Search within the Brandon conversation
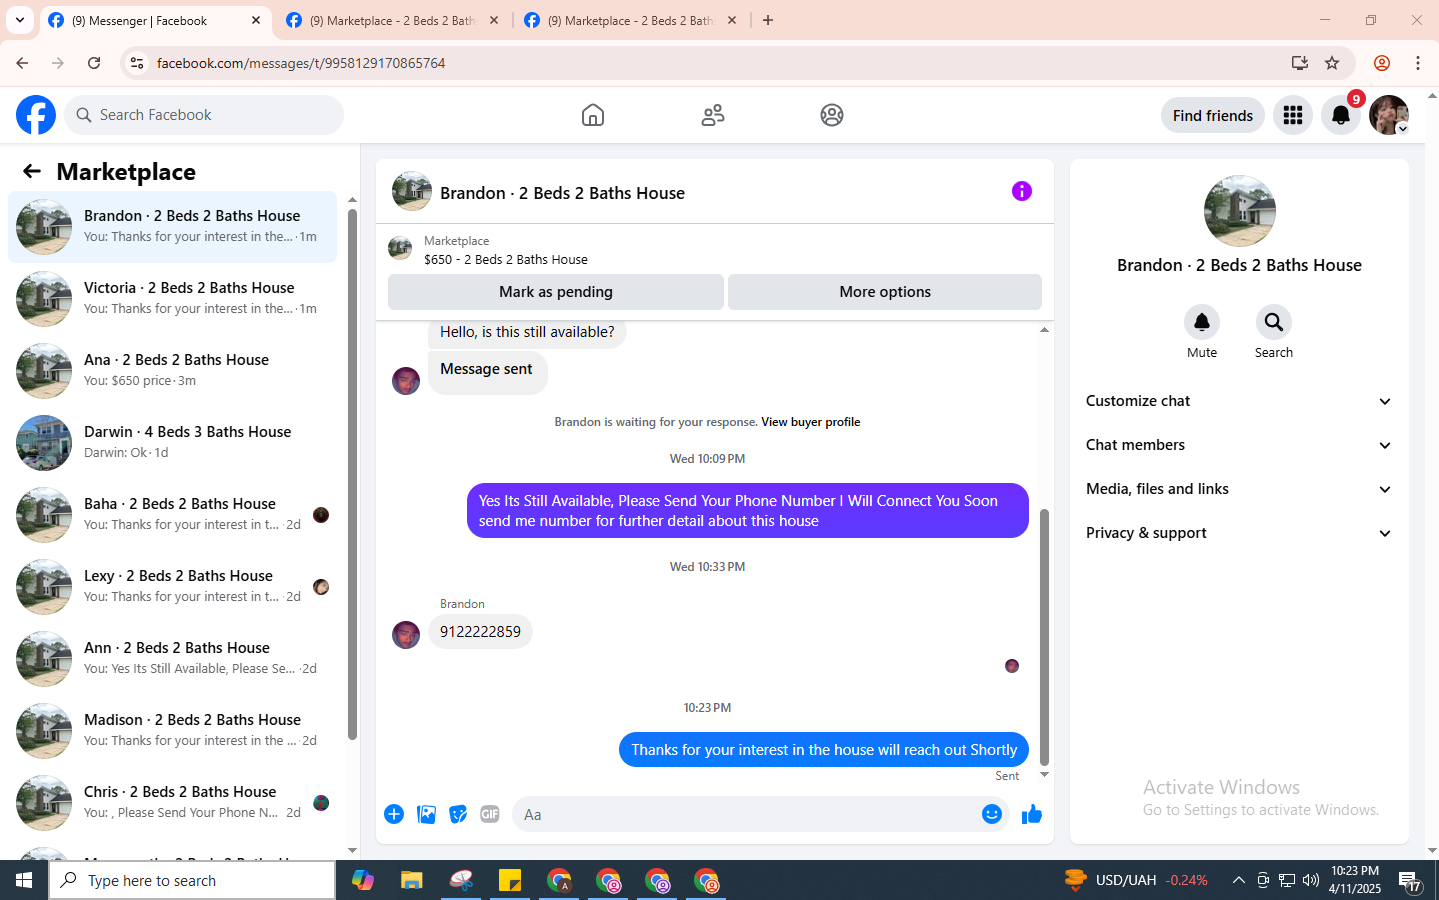 (x=1274, y=322)
